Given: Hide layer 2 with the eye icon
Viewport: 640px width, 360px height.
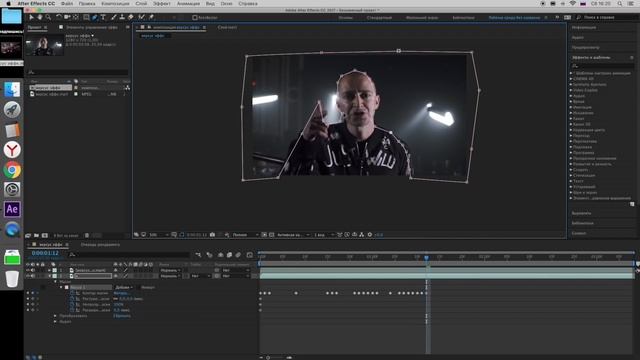Looking at the screenshot, I should pyautogui.click(x=28, y=276).
